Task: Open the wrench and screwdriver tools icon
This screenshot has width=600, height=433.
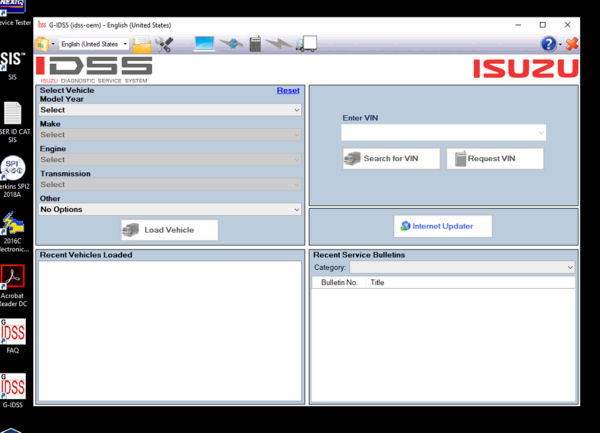Action: click(164, 44)
